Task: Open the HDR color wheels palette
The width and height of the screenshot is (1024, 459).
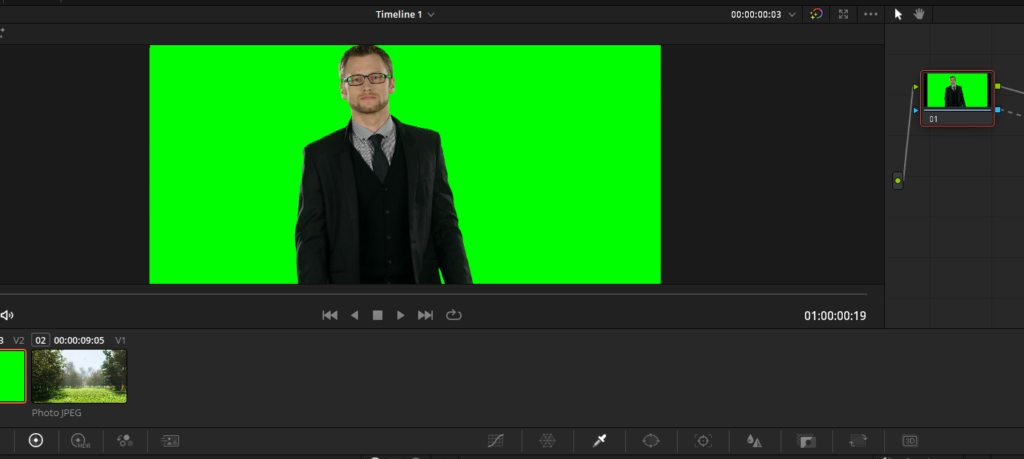Action: [x=79, y=440]
